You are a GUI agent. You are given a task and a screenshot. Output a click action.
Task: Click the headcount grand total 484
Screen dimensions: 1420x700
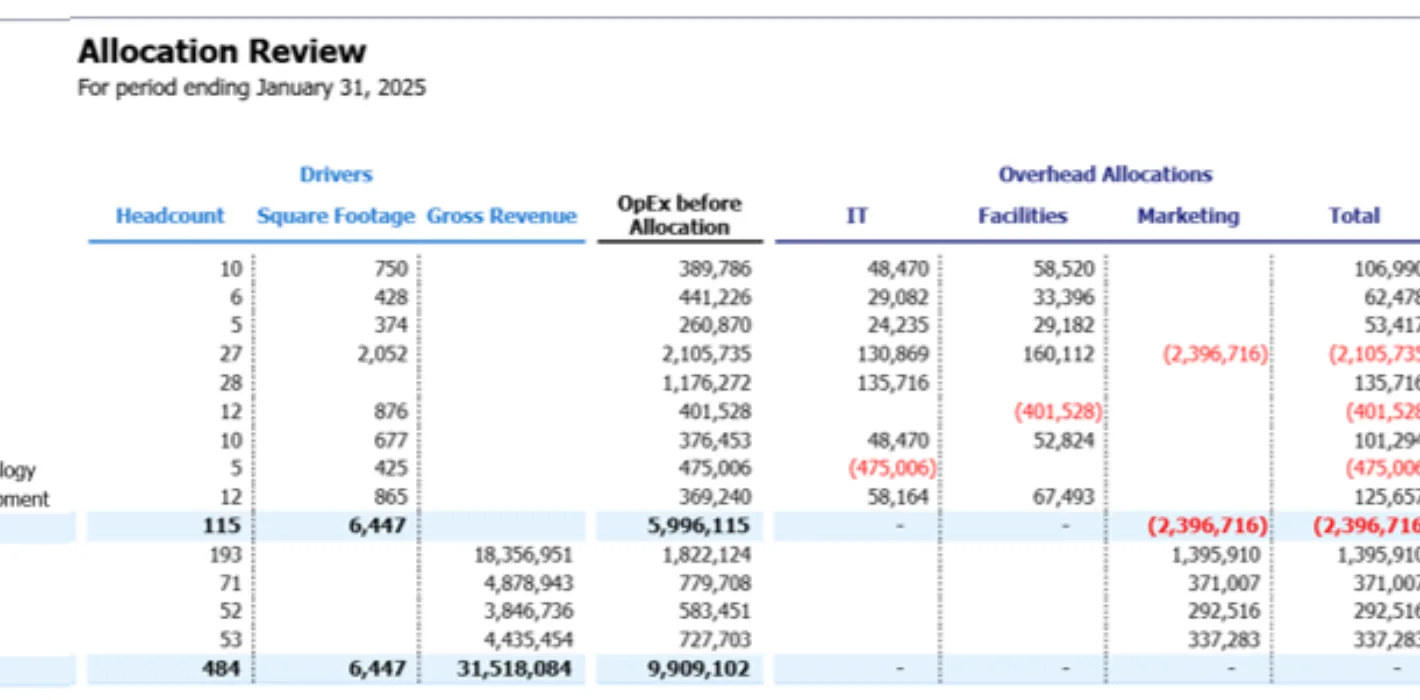pos(223,669)
